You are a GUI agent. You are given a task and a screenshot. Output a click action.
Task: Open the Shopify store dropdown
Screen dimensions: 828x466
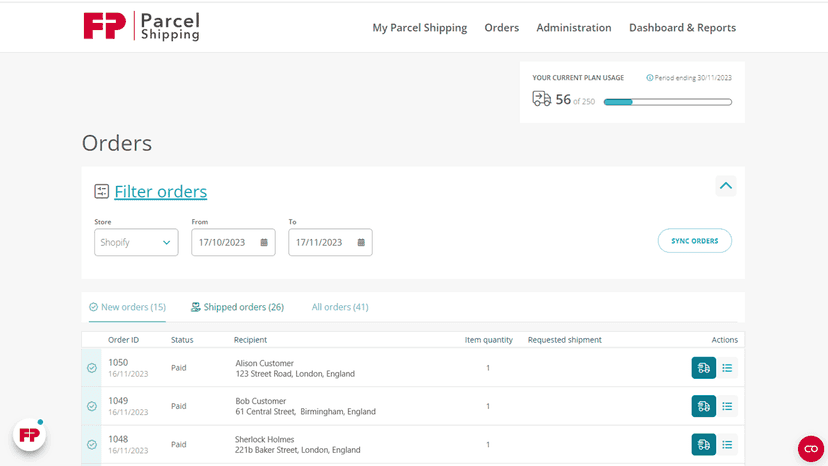pos(136,243)
